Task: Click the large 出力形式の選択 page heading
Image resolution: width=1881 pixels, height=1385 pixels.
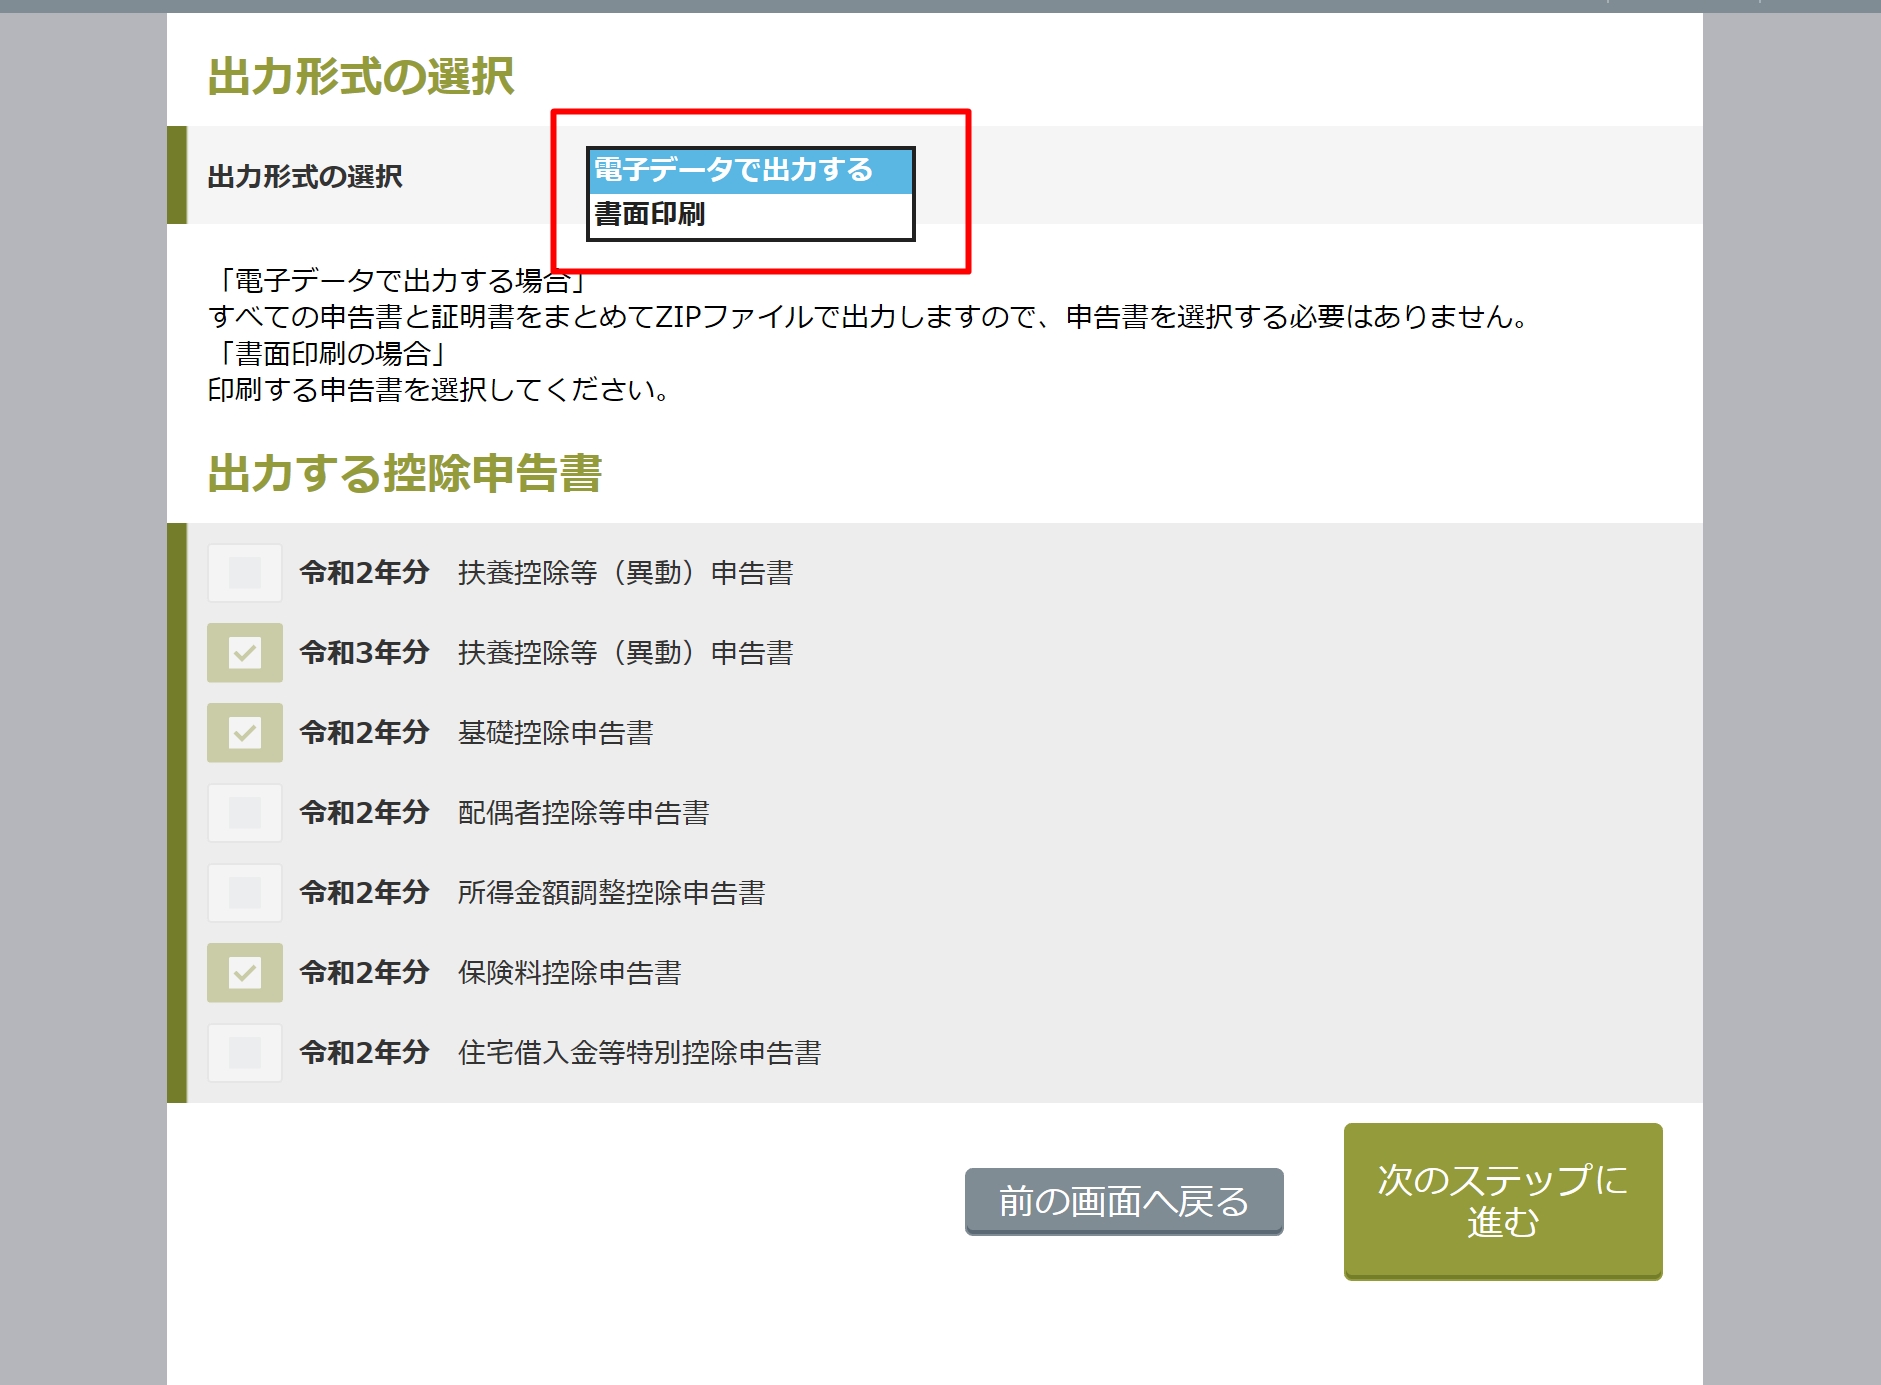Action: [361, 77]
